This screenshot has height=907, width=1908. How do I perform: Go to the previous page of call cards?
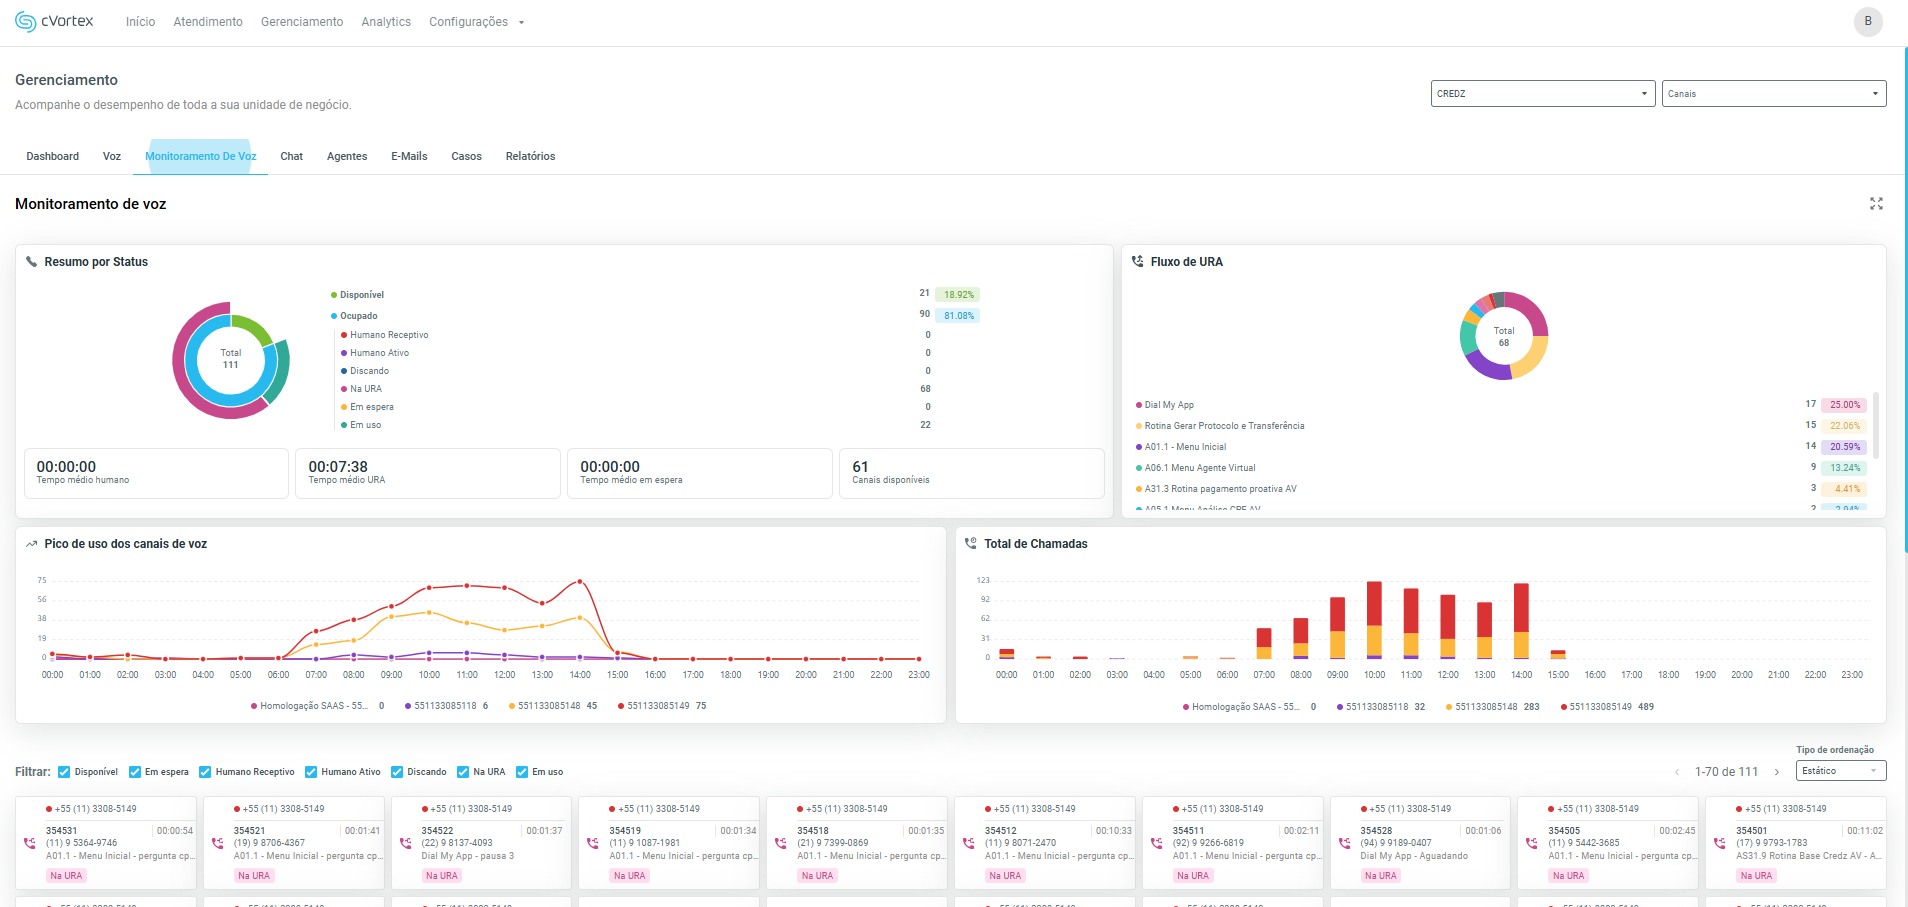coord(1677,772)
